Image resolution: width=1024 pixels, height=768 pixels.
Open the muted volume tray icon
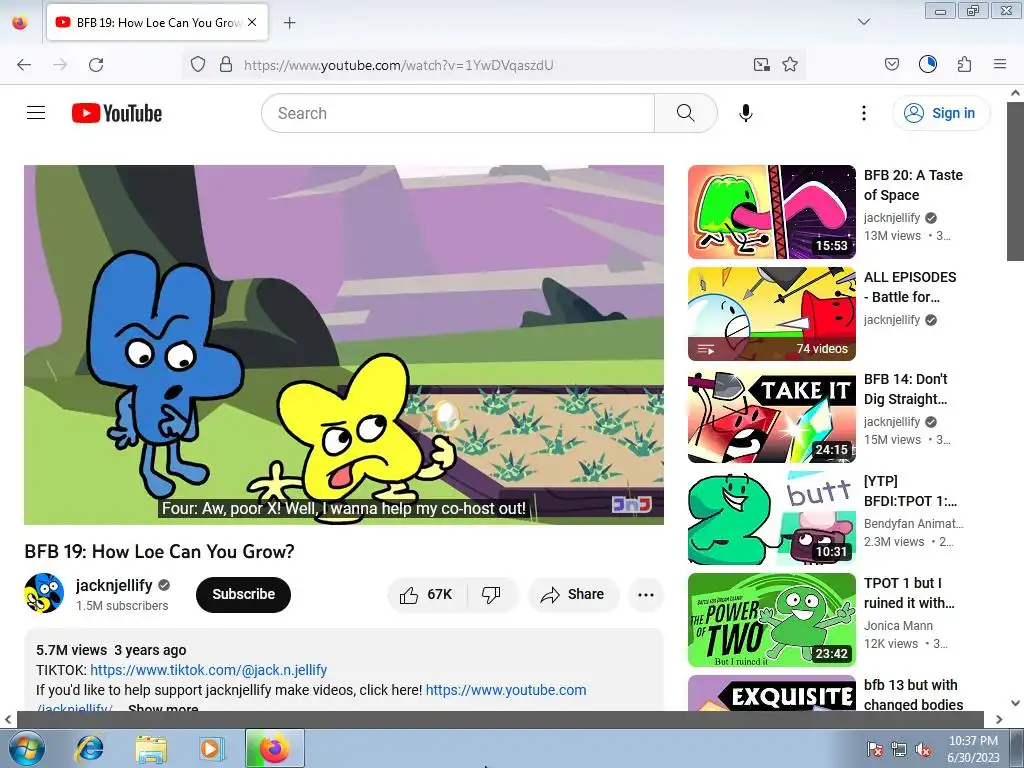click(923, 749)
